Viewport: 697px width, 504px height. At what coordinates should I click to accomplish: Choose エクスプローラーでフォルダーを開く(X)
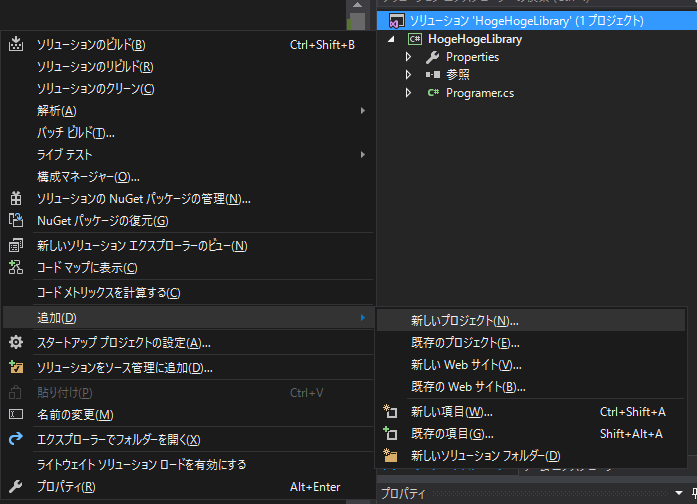click(x=188, y=440)
